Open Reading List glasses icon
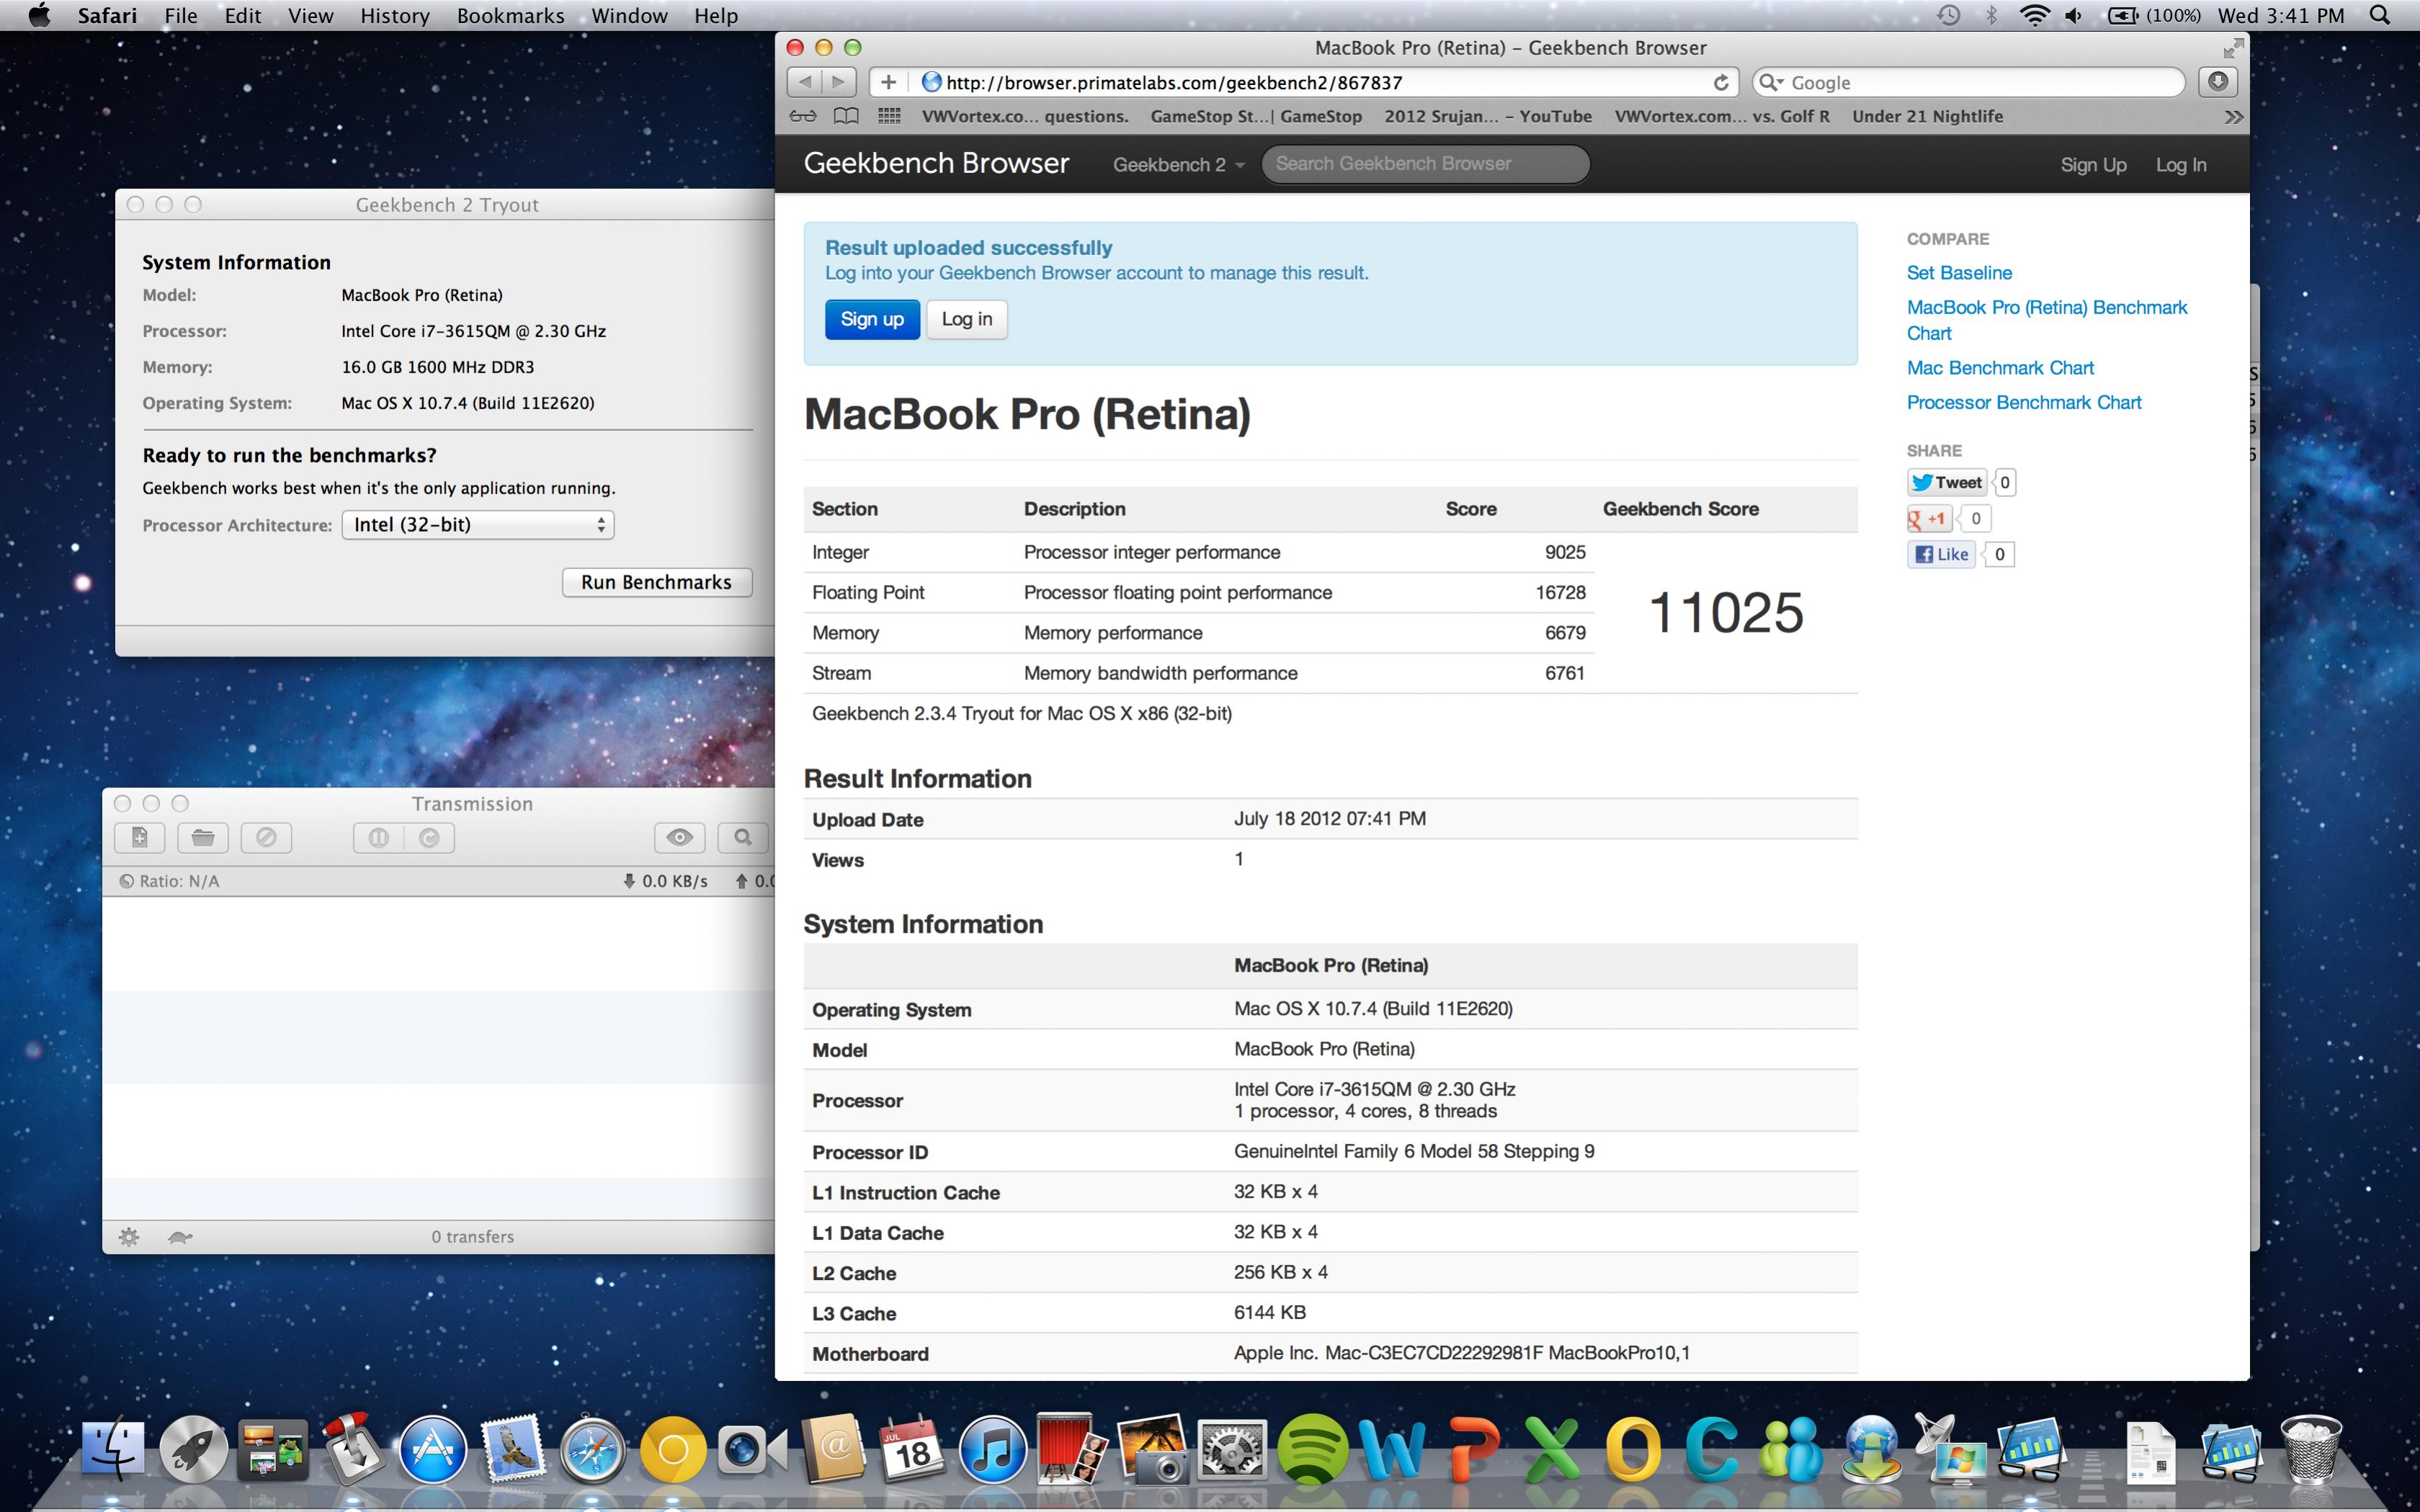 [x=803, y=116]
